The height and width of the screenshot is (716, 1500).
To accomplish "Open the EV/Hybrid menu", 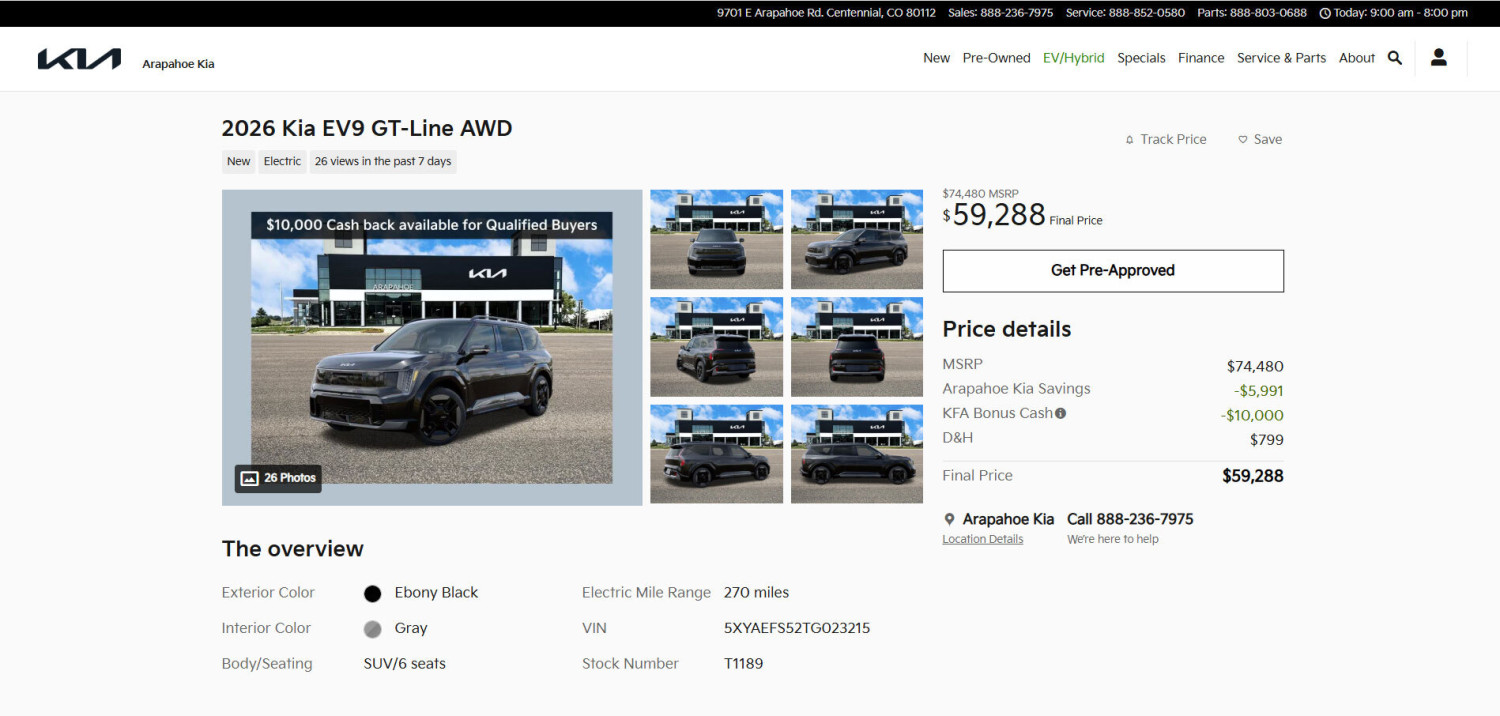I will click(x=1073, y=58).
